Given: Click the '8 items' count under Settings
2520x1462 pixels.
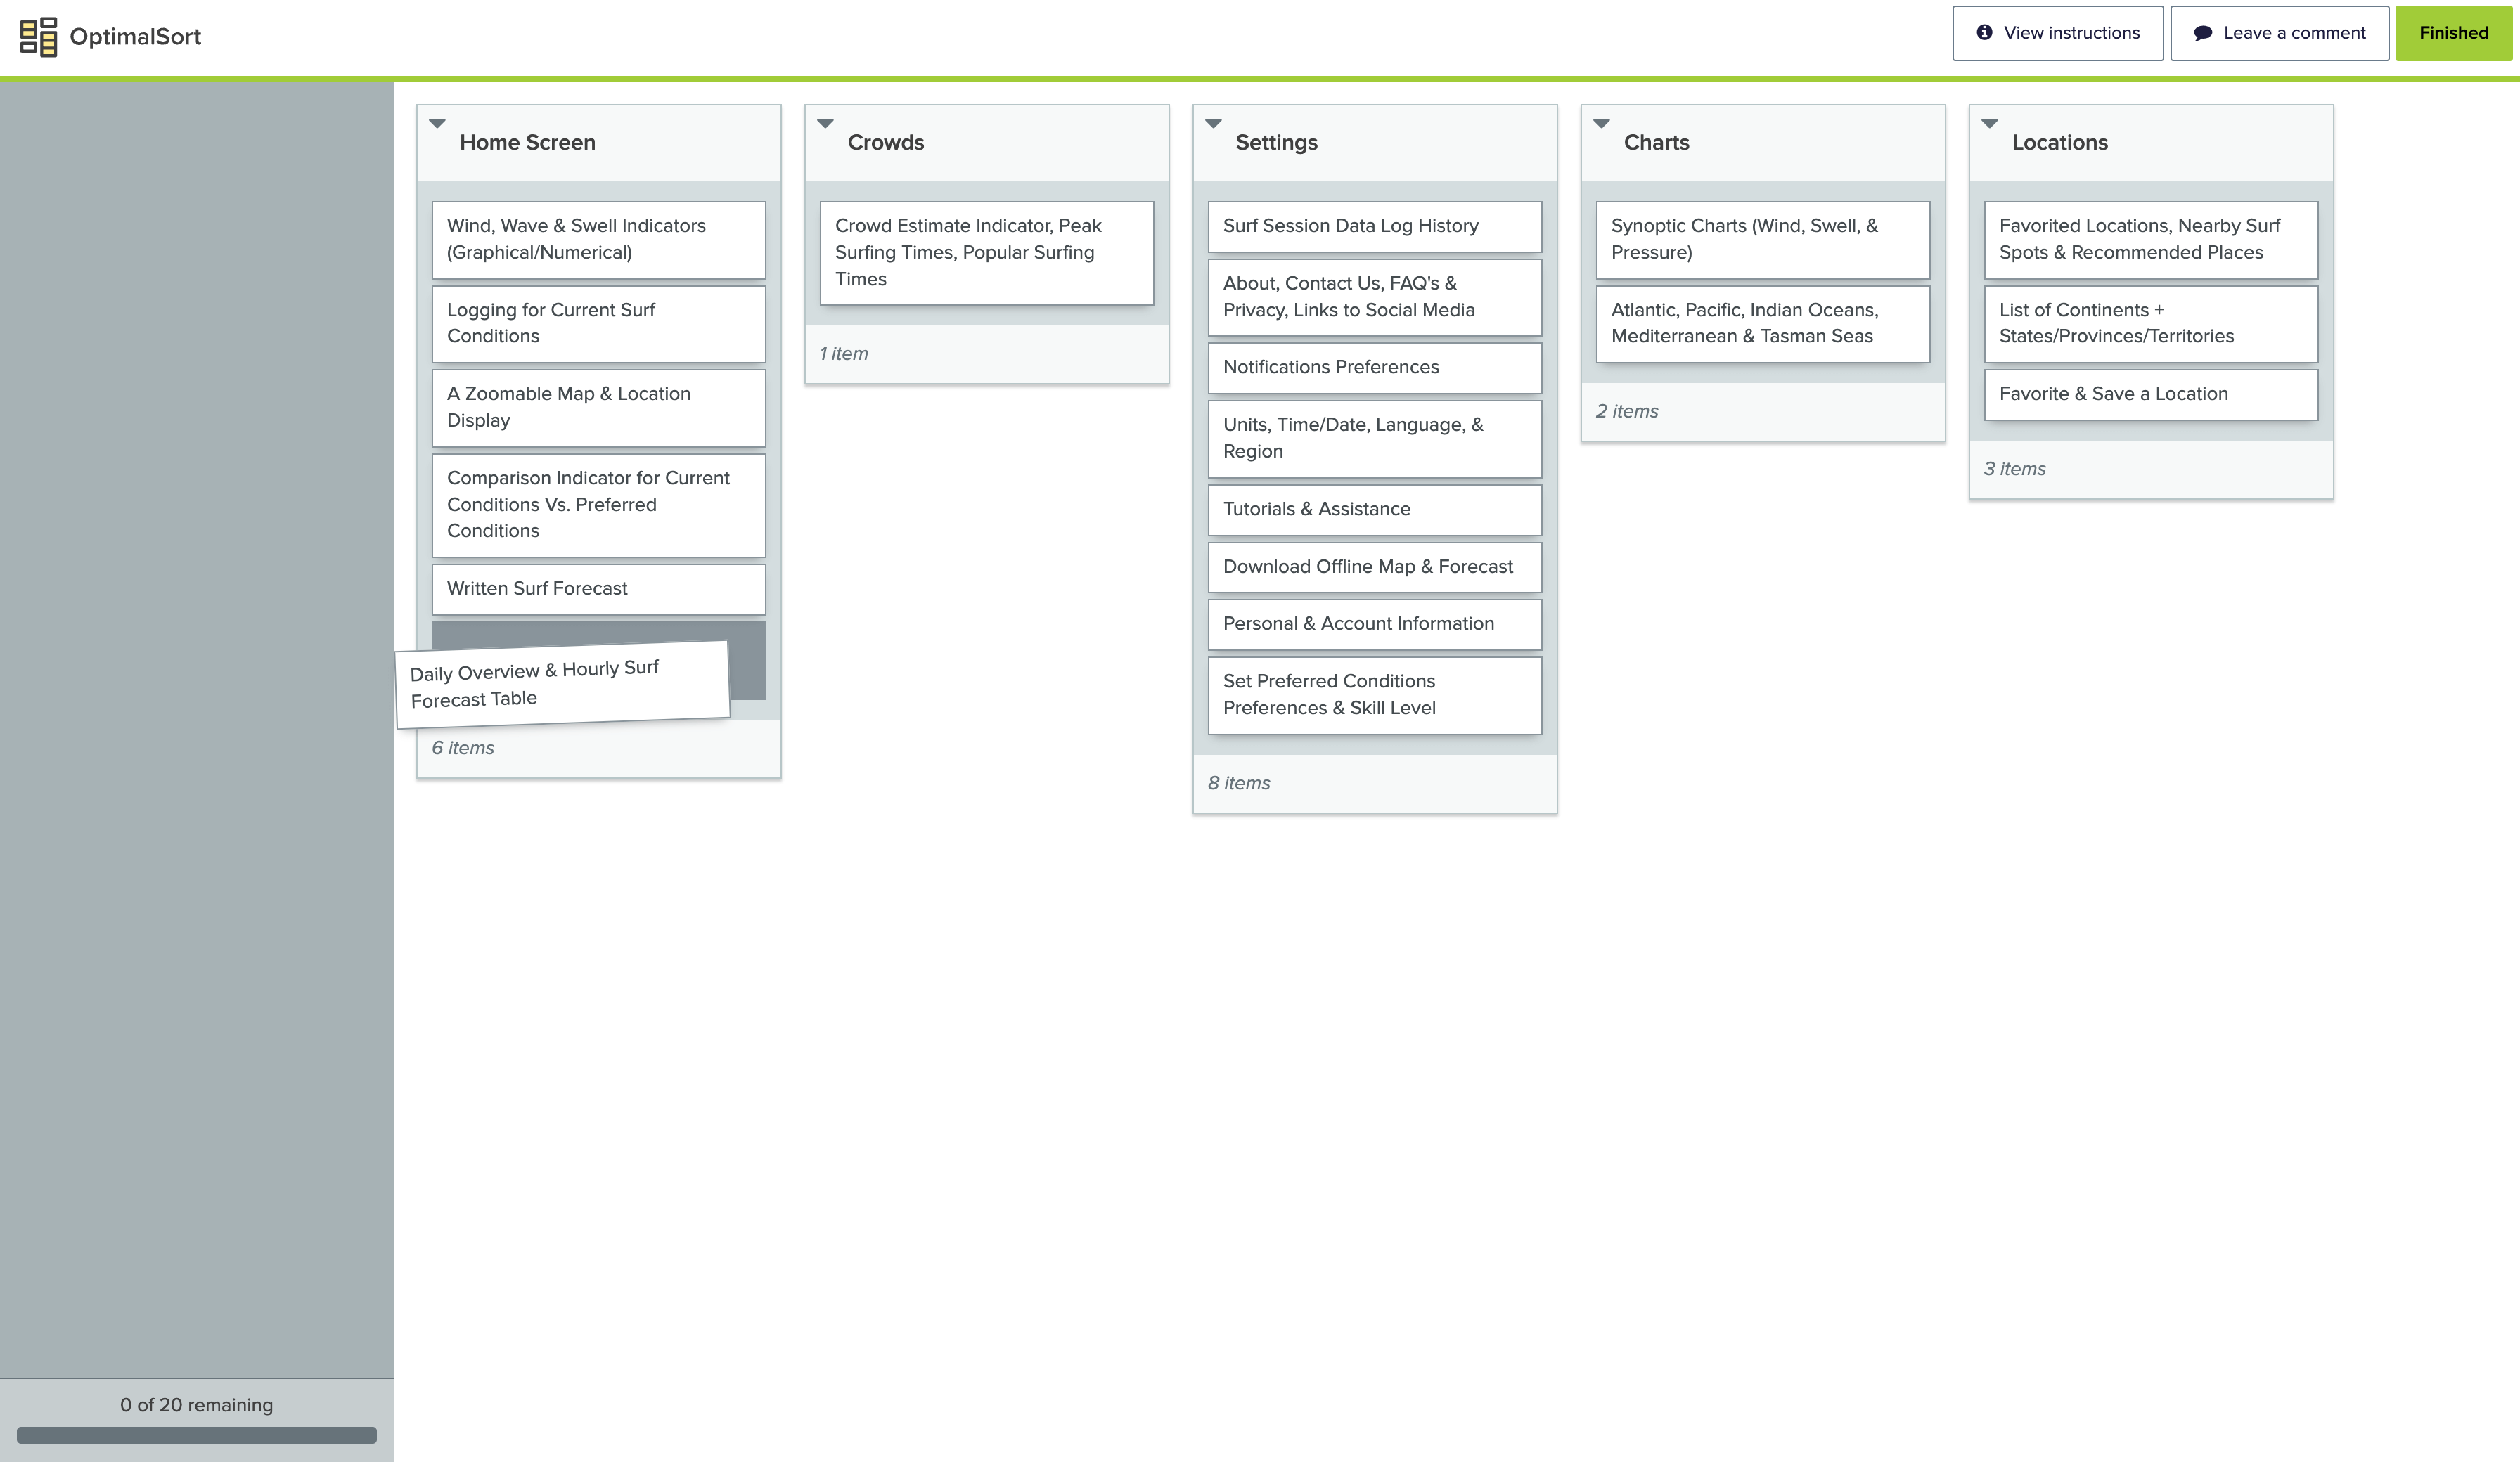Looking at the screenshot, I should coord(1239,784).
